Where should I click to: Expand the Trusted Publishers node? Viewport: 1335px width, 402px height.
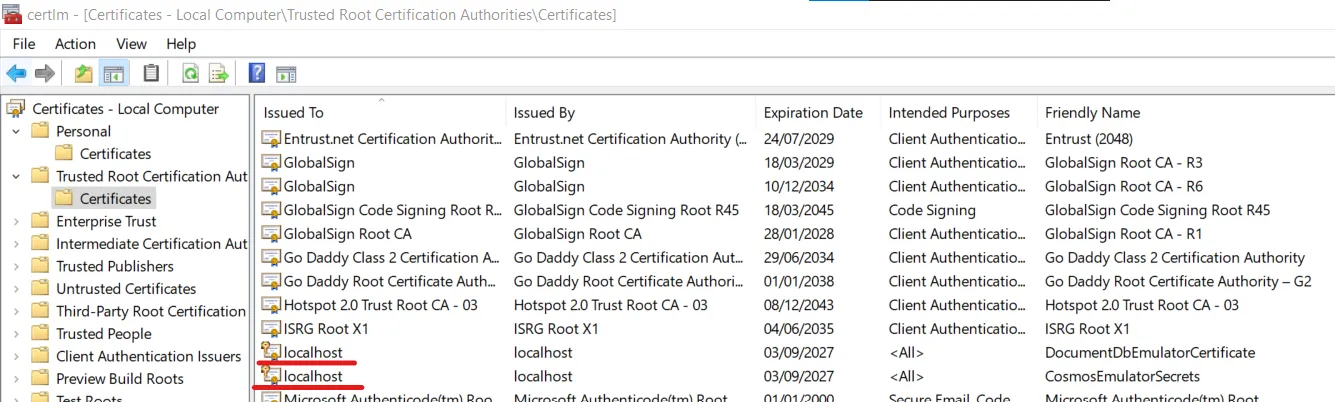coord(16,266)
